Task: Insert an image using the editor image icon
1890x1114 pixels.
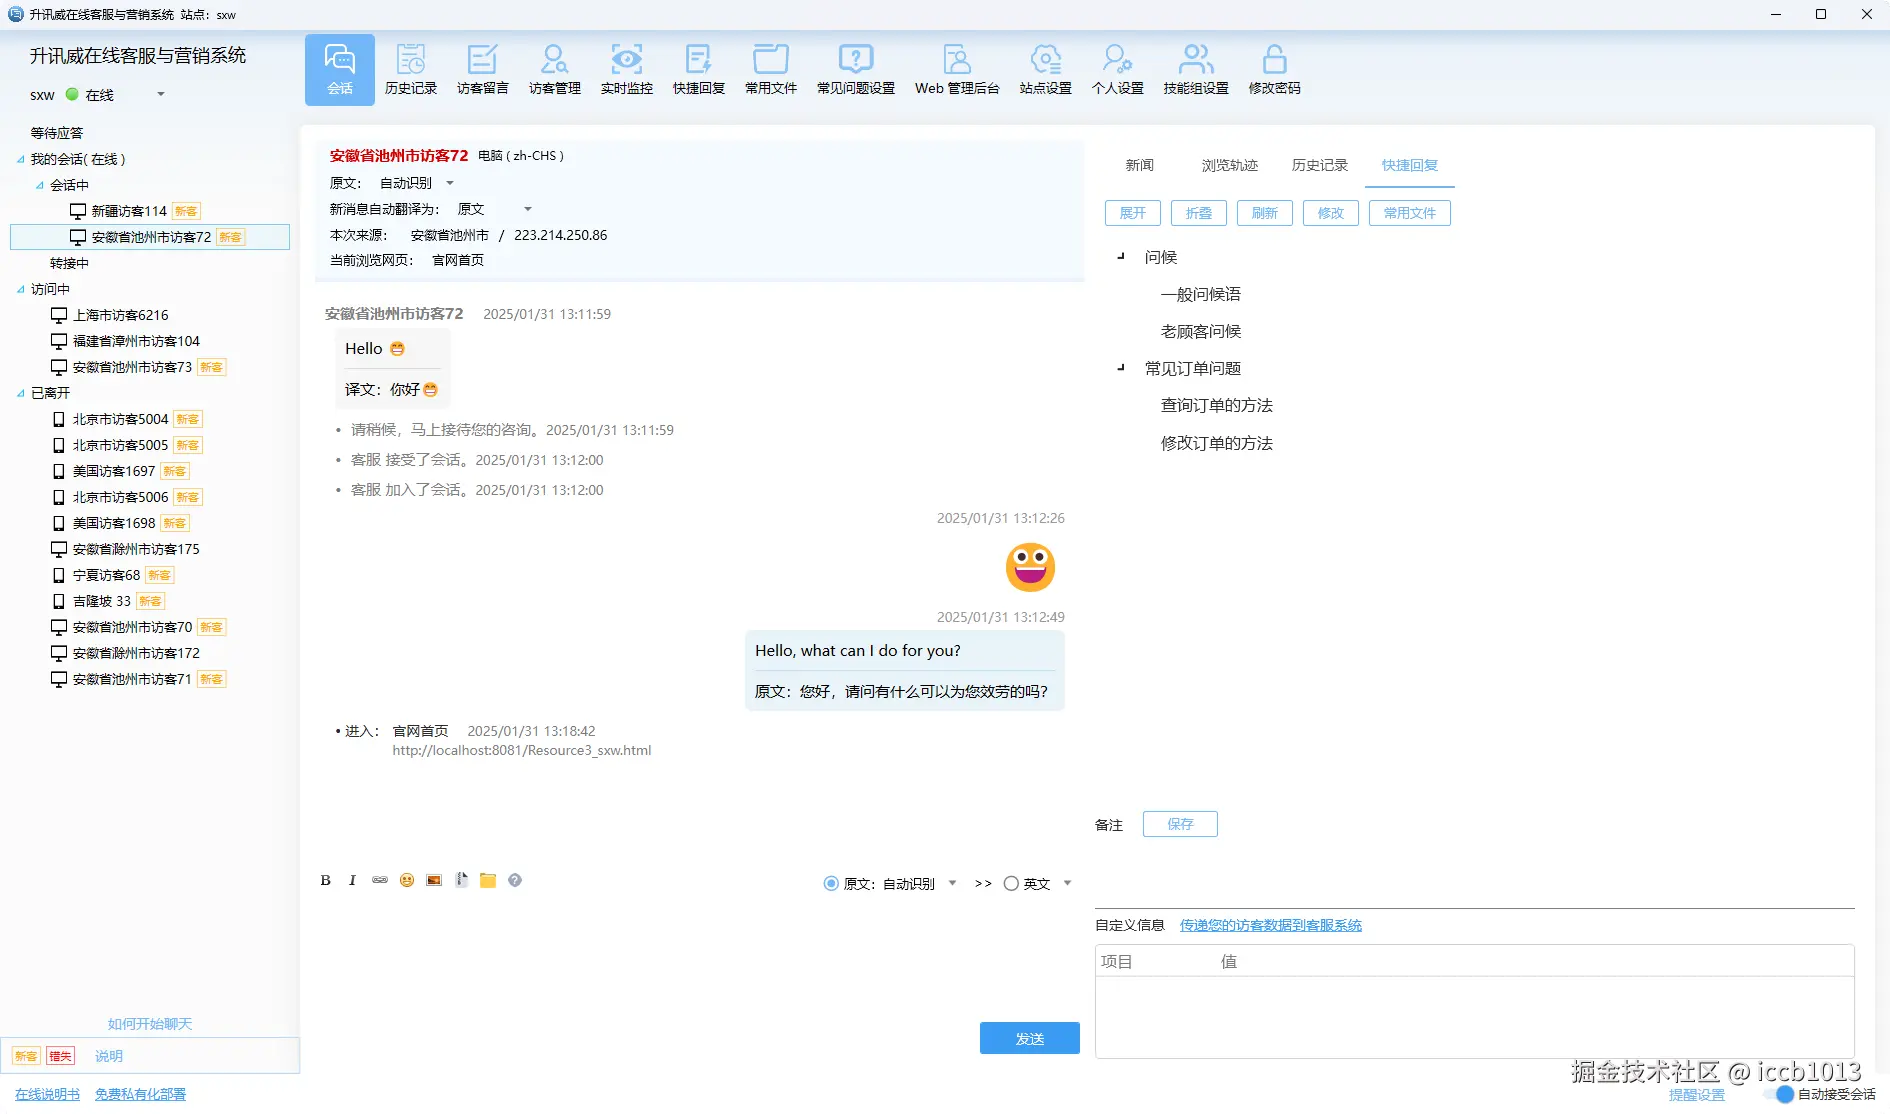Action: click(433, 880)
